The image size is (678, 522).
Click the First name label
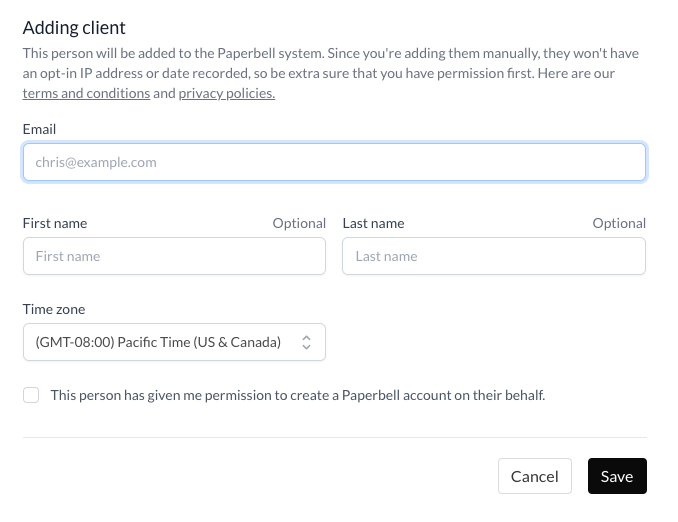pos(55,223)
